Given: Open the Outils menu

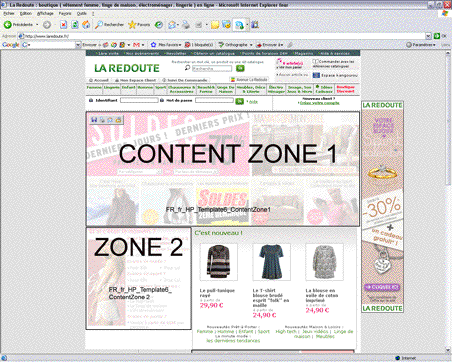Looking at the screenshot, I should click(x=82, y=14).
